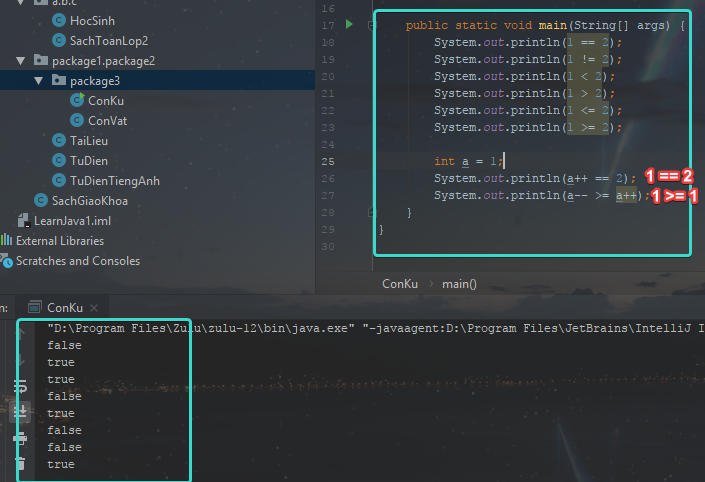Collapse the package1.package2 tree node

tap(20, 60)
